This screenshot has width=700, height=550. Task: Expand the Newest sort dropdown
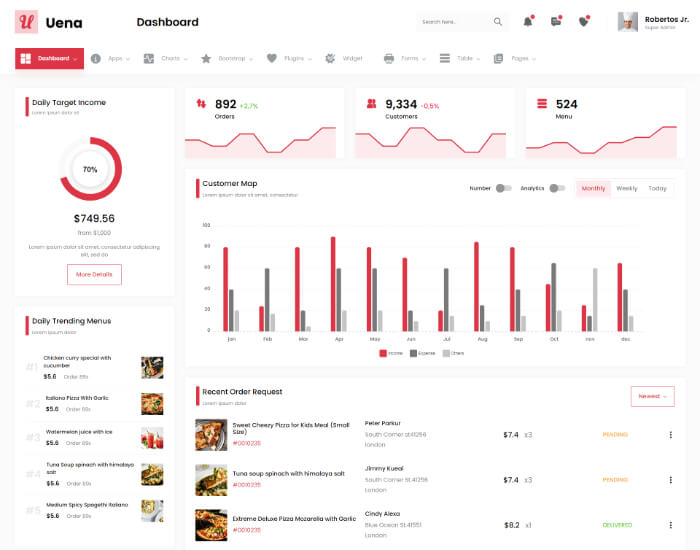point(652,396)
